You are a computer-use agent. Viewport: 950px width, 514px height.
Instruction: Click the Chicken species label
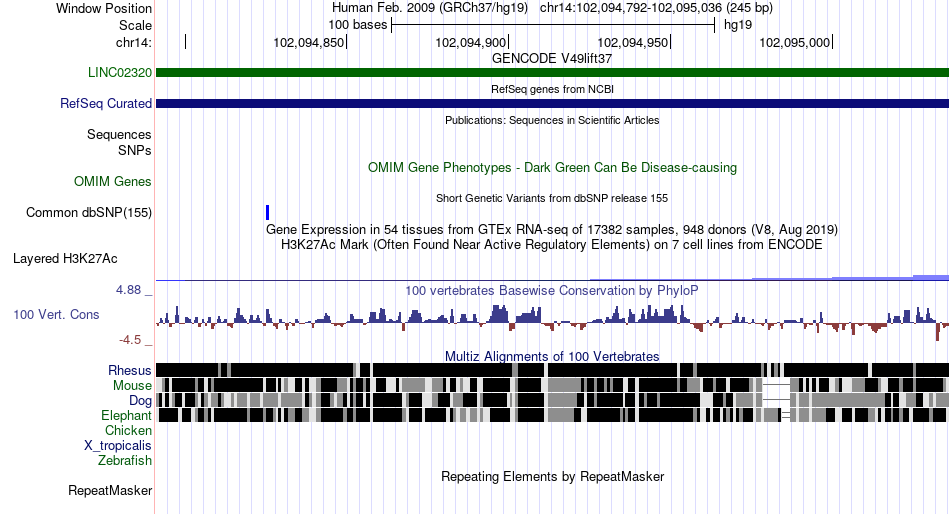pyautogui.click(x=128, y=430)
